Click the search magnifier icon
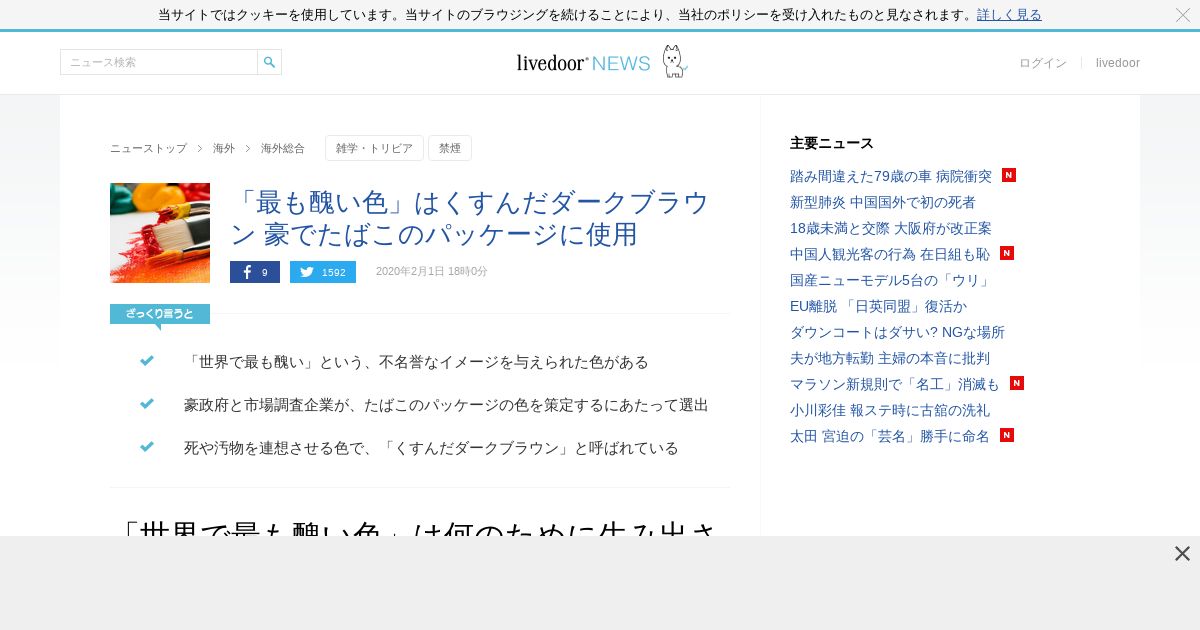Viewport: 1200px width, 630px height. click(x=269, y=62)
